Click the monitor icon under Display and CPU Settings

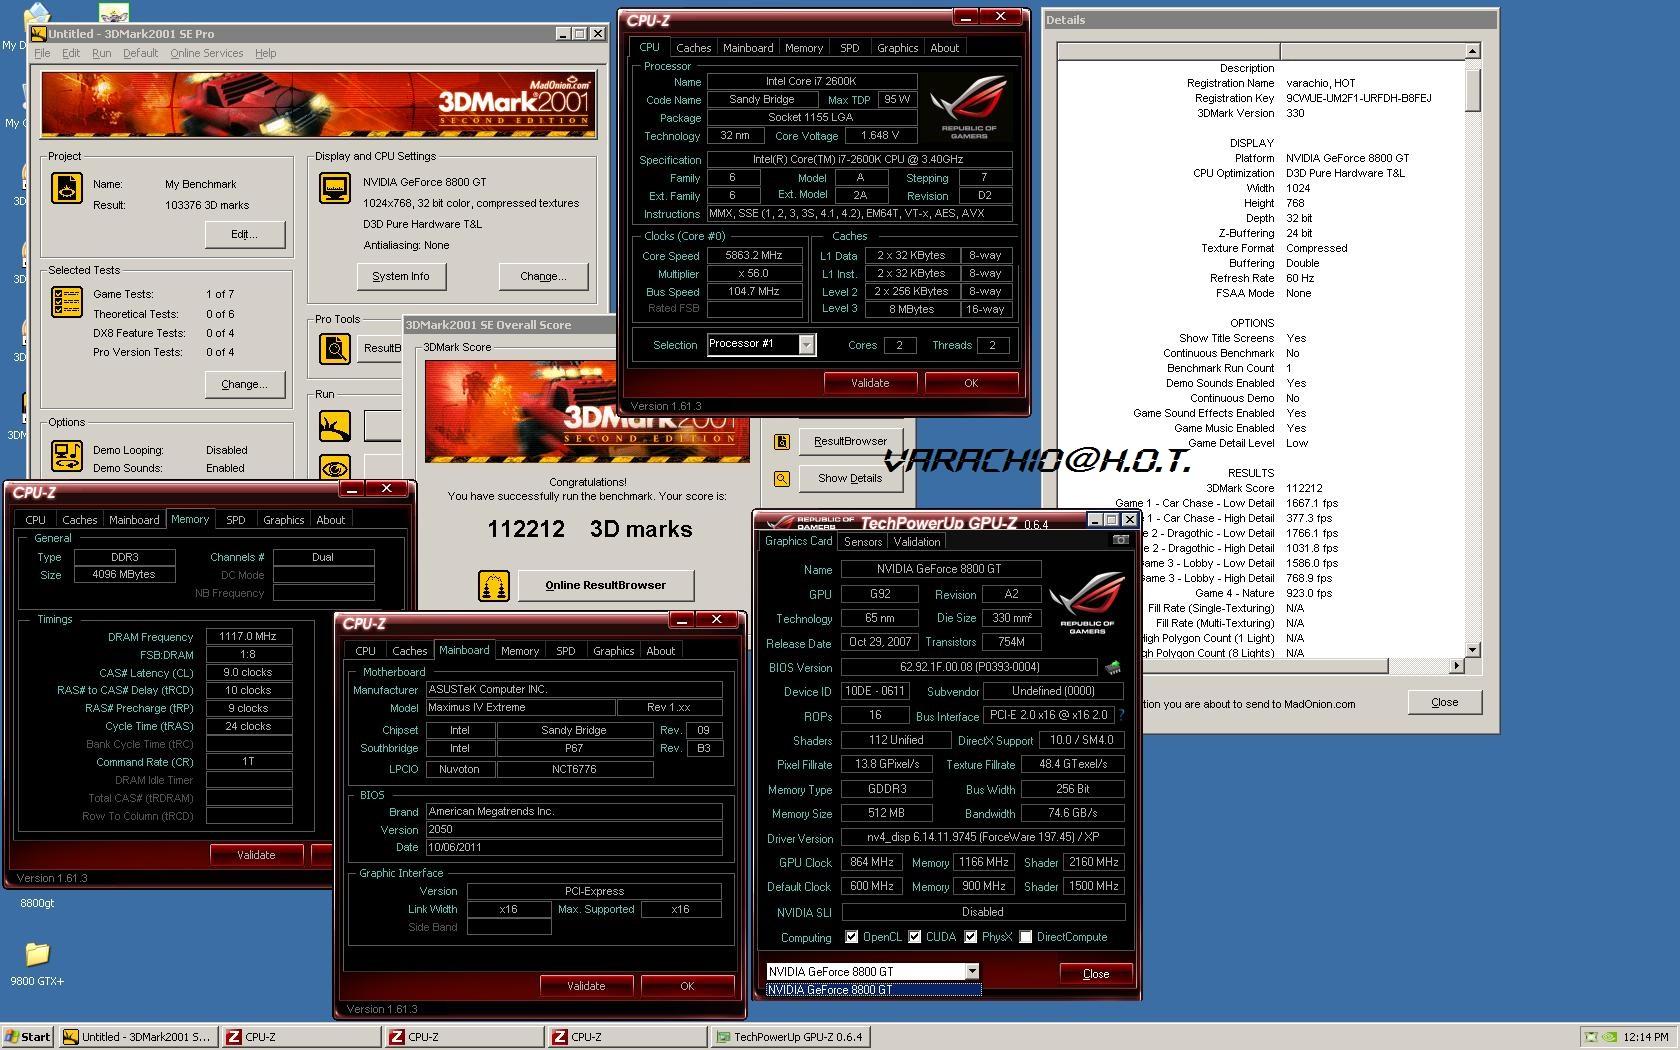335,188
